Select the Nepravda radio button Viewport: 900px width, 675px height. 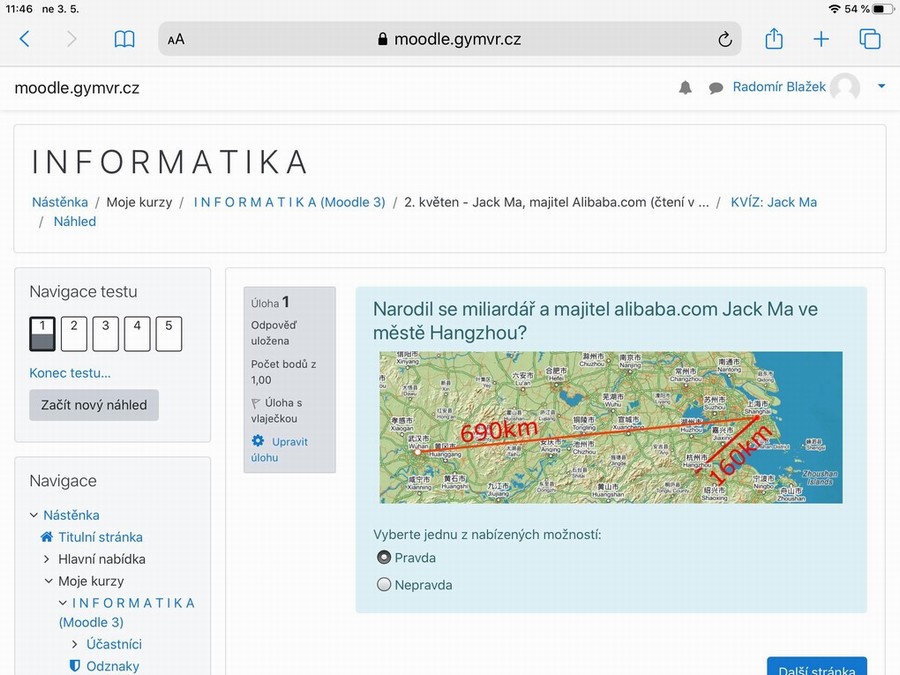383,584
